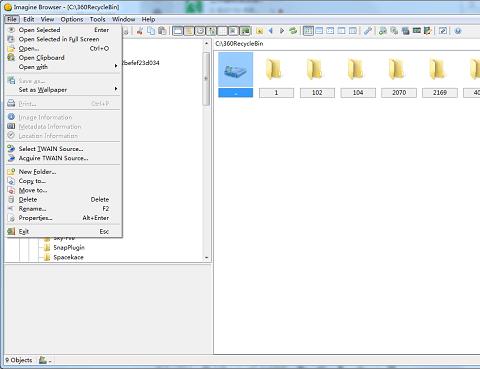Select the folder thumbnail labeled 2070
Screen dimensions: 480x369
[x=399, y=75]
